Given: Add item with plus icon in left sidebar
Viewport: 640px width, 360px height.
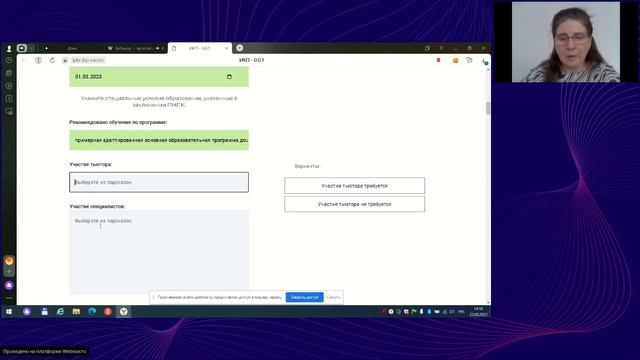Looking at the screenshot, I should 9,272.
